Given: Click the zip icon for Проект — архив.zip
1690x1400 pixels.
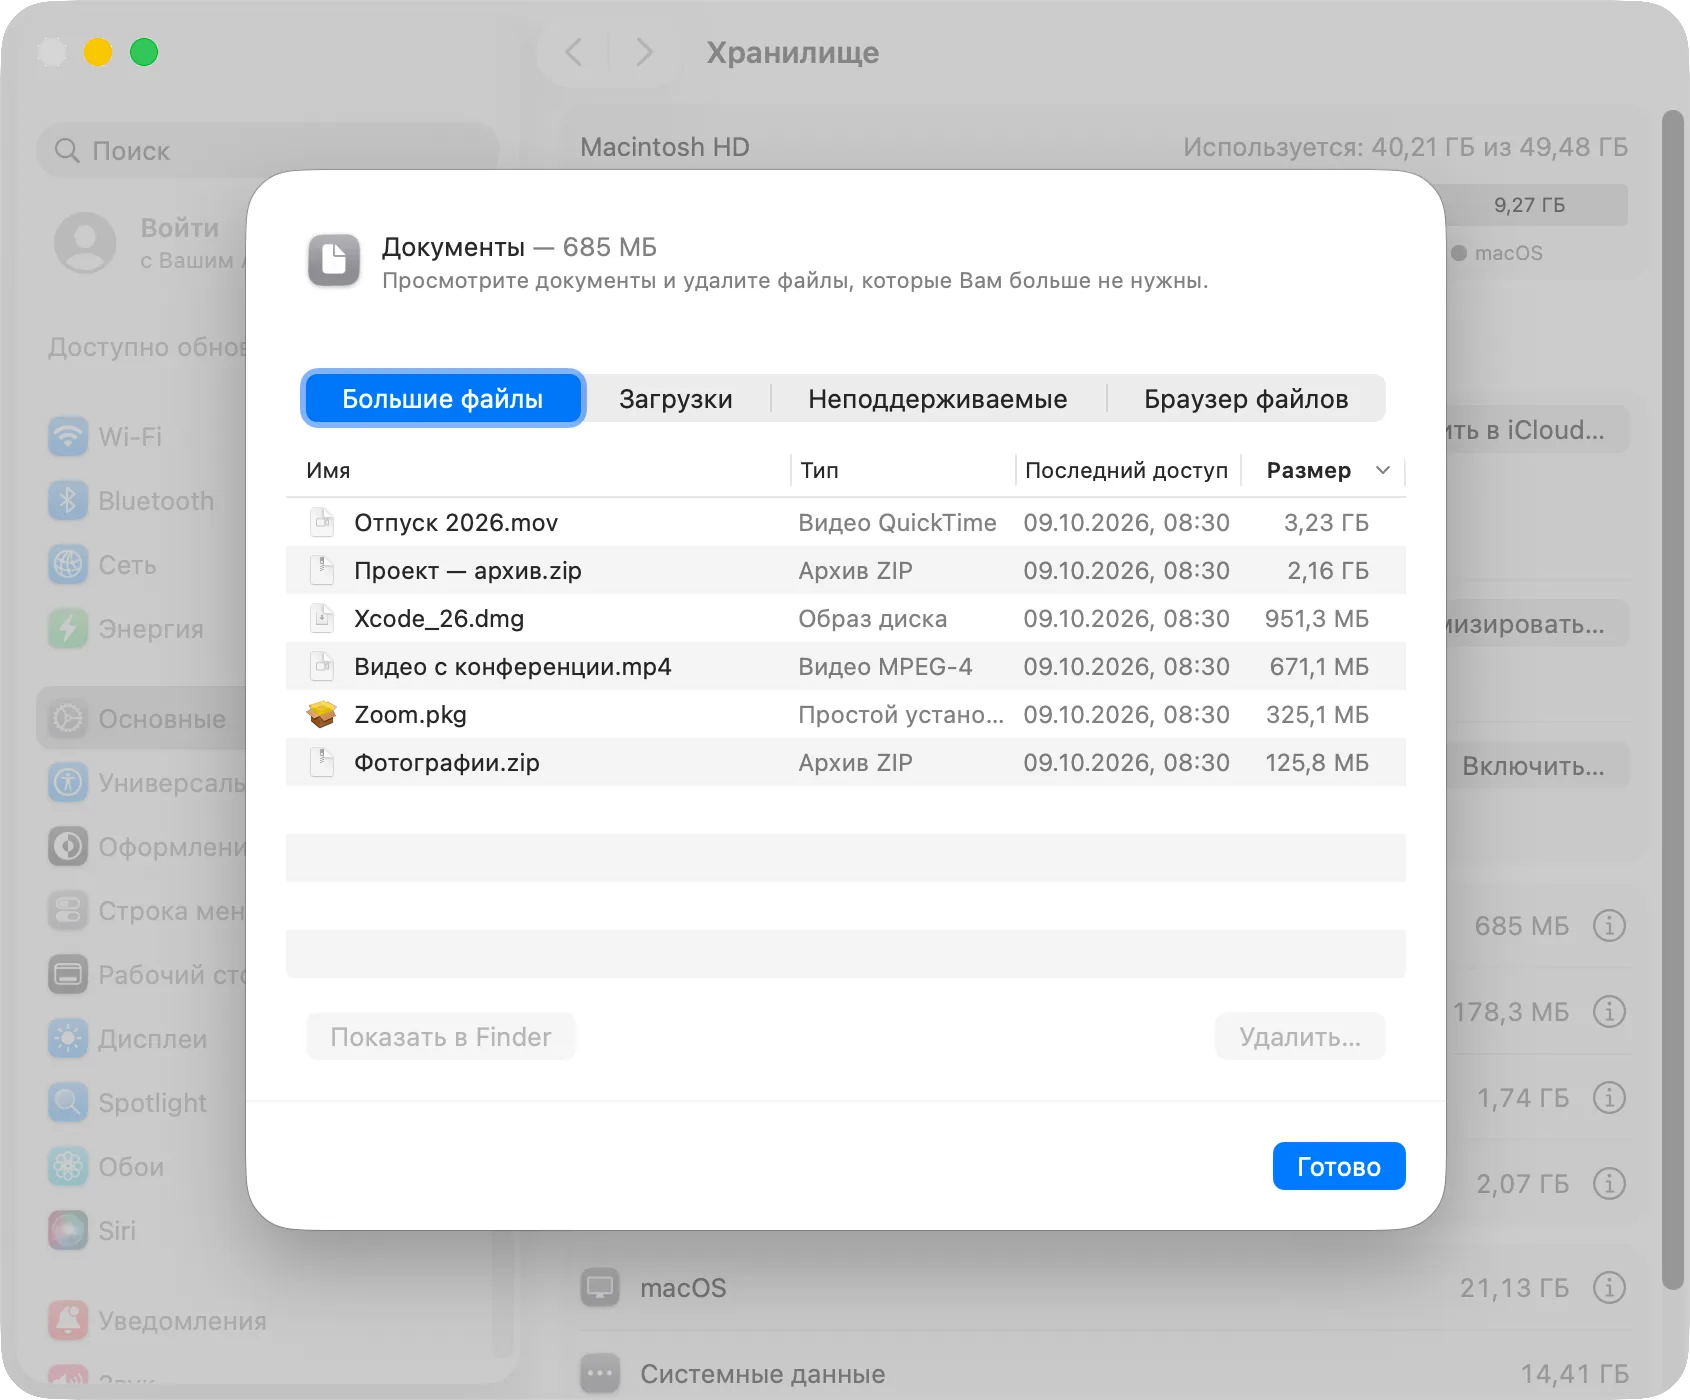Looking at the screenshot, I should click(x=322, y=570).
